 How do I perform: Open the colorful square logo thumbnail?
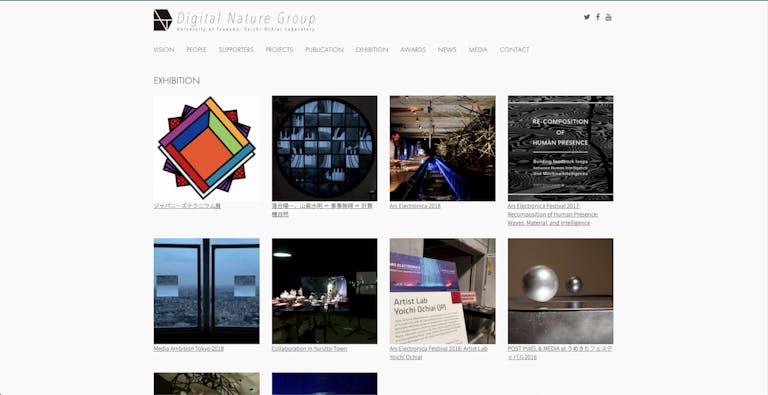(207, 148)
